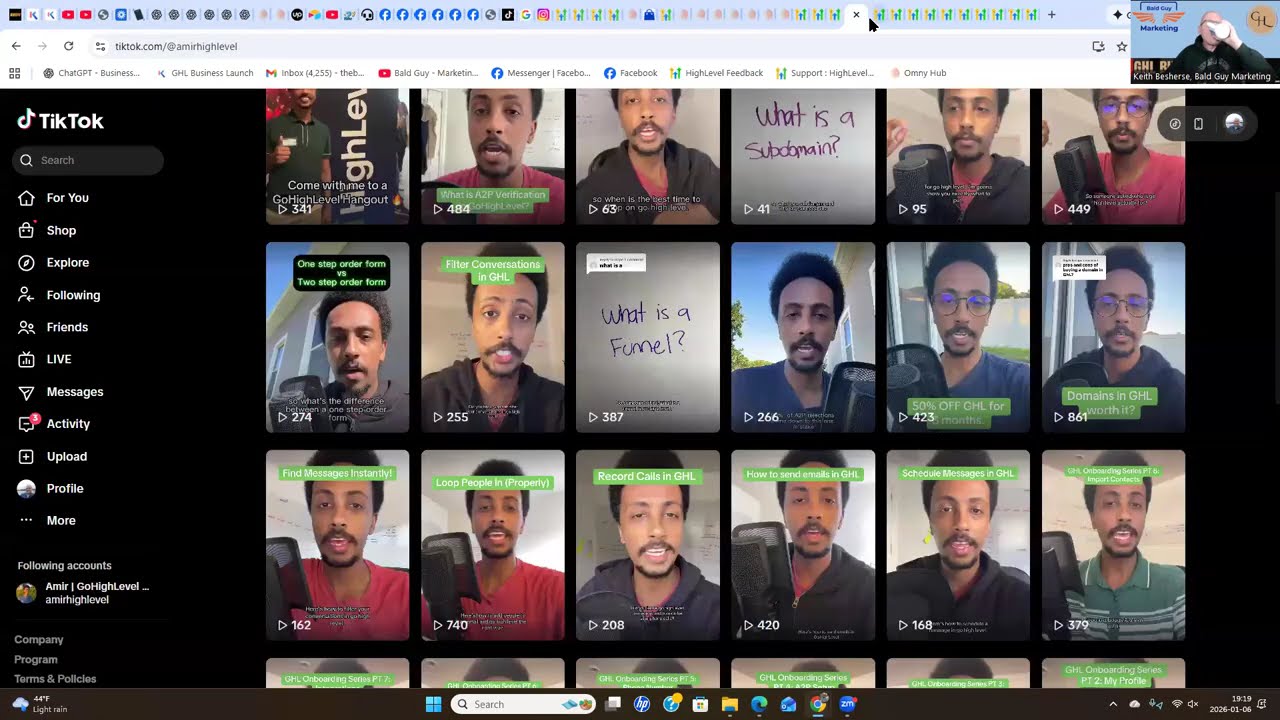
Task: Click the install app icon in address bar
Action: tap(1098, 46)
